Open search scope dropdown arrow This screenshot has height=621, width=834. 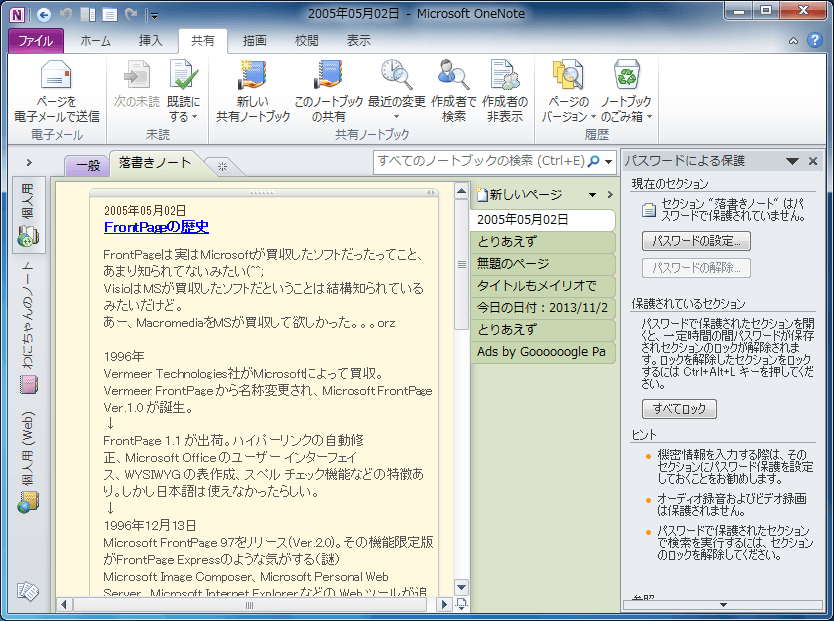pyautogui.click(x=608, y=162)
